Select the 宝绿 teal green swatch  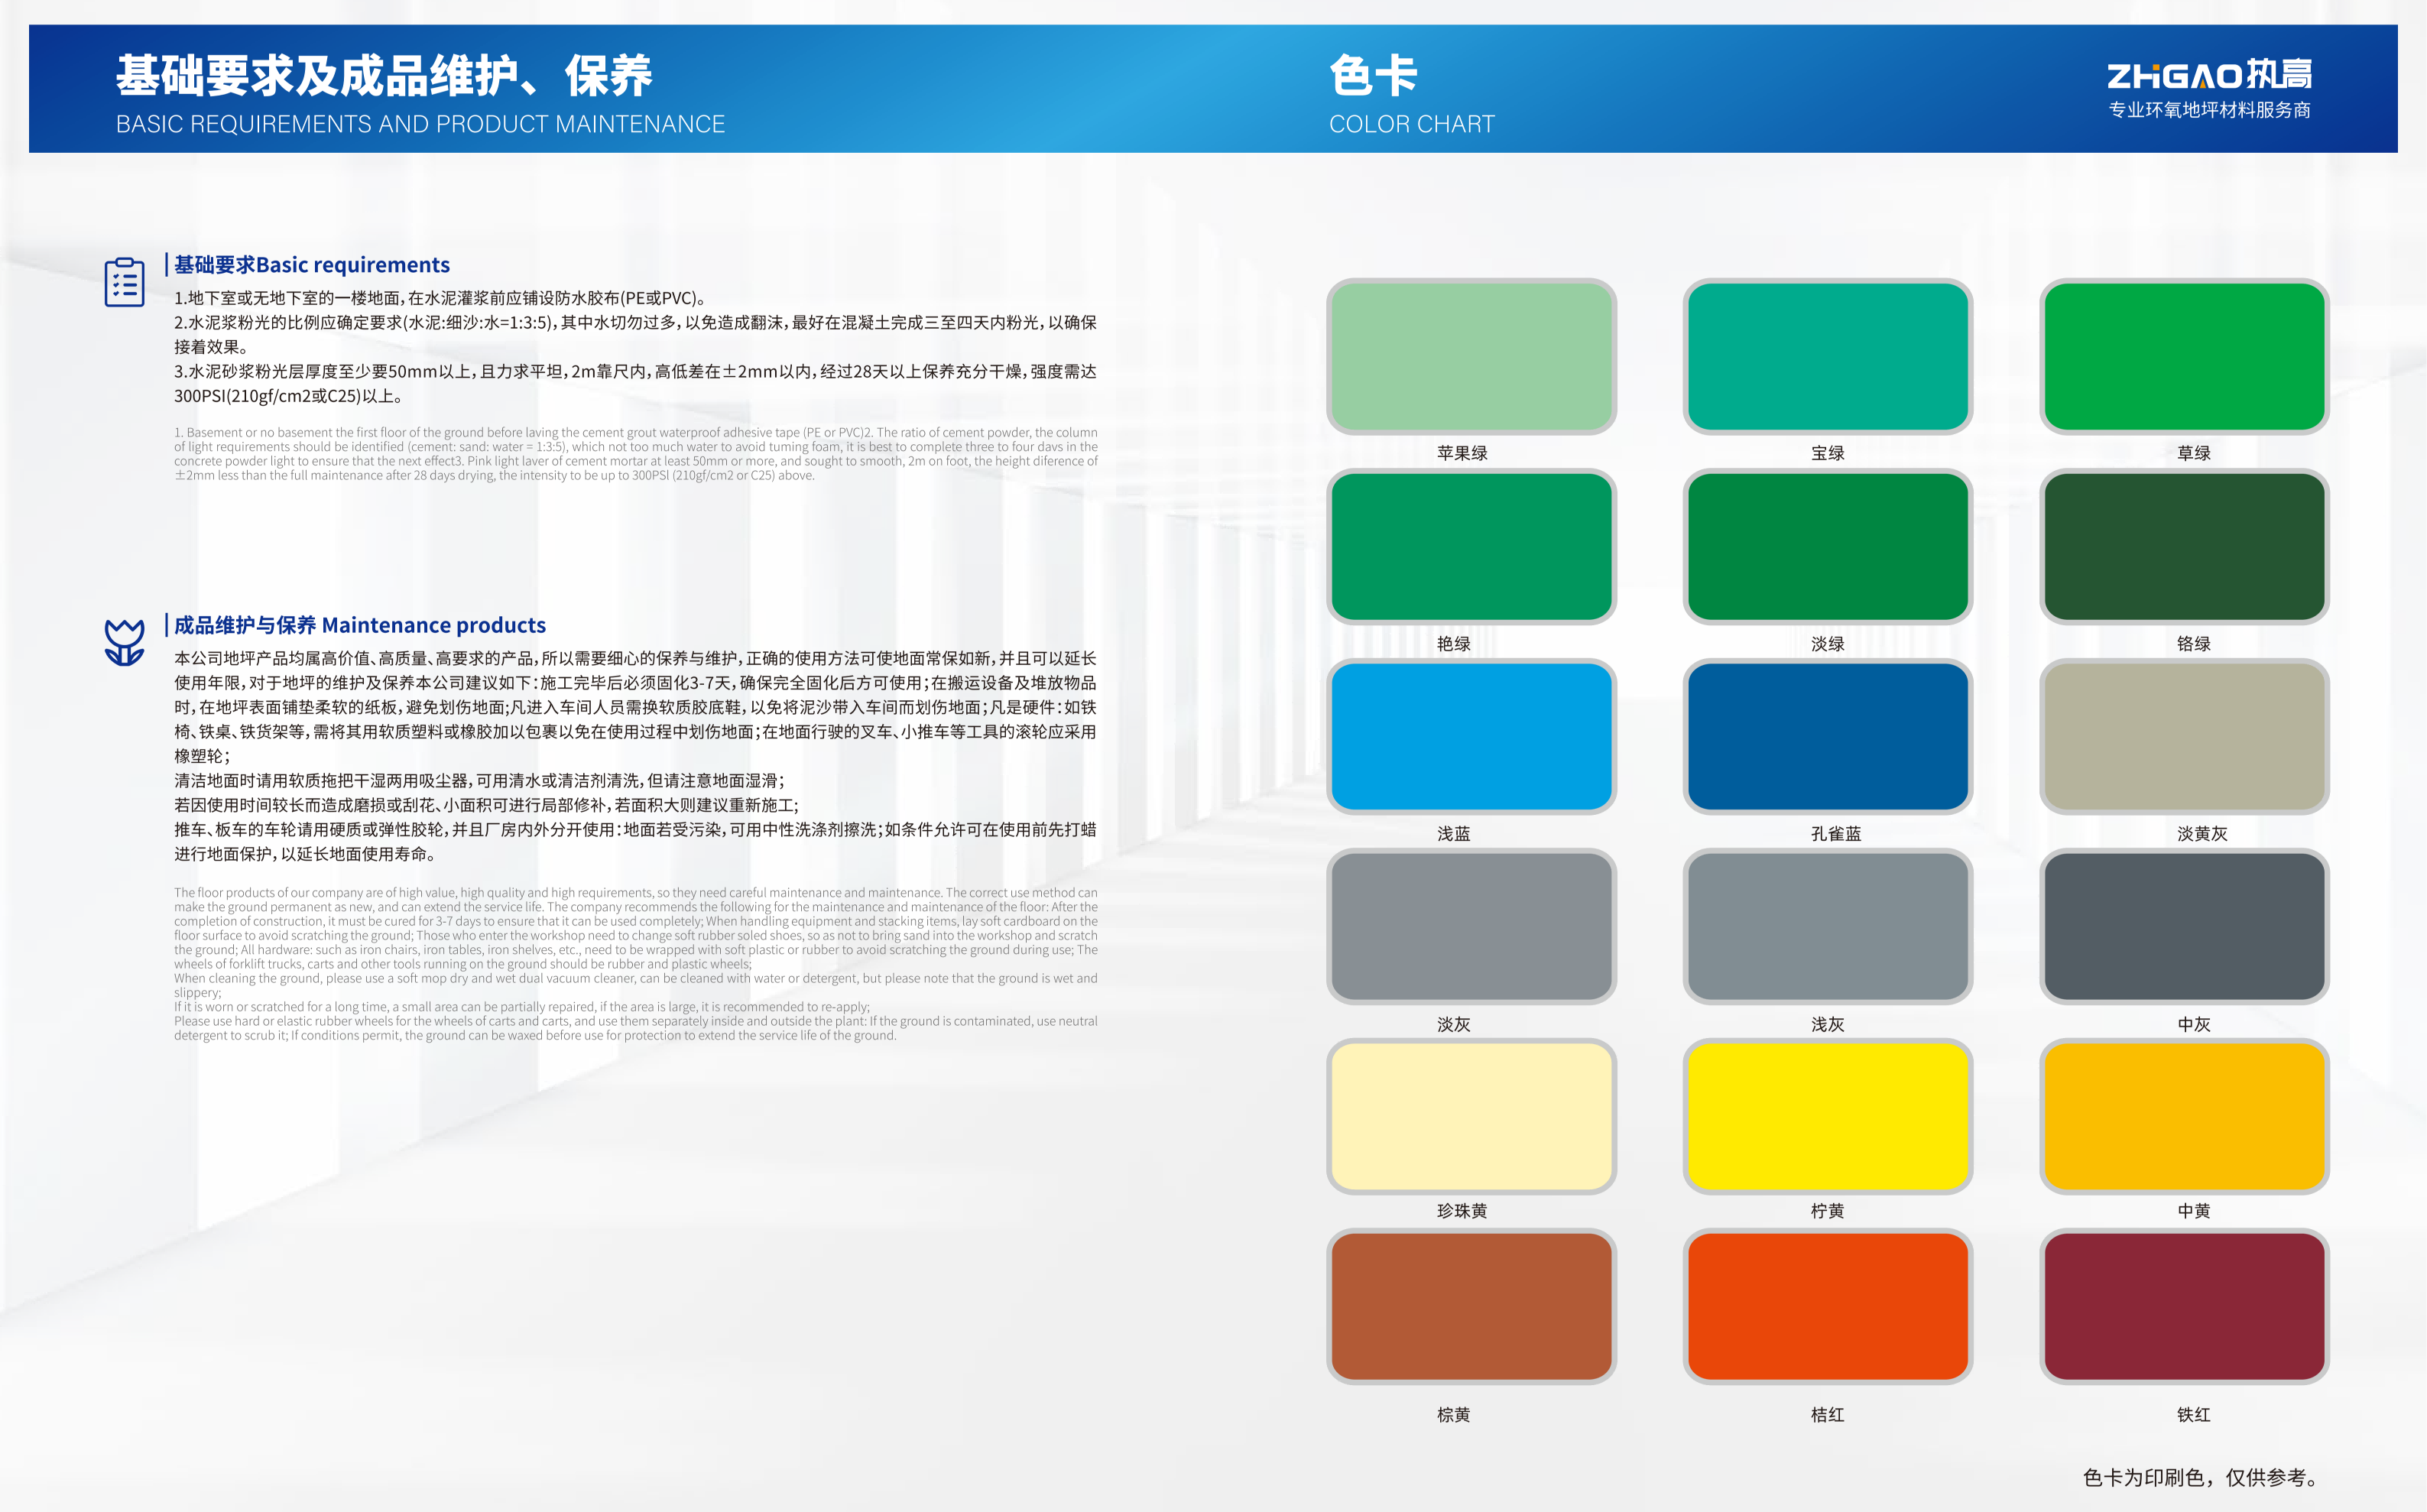[1827, 356]
